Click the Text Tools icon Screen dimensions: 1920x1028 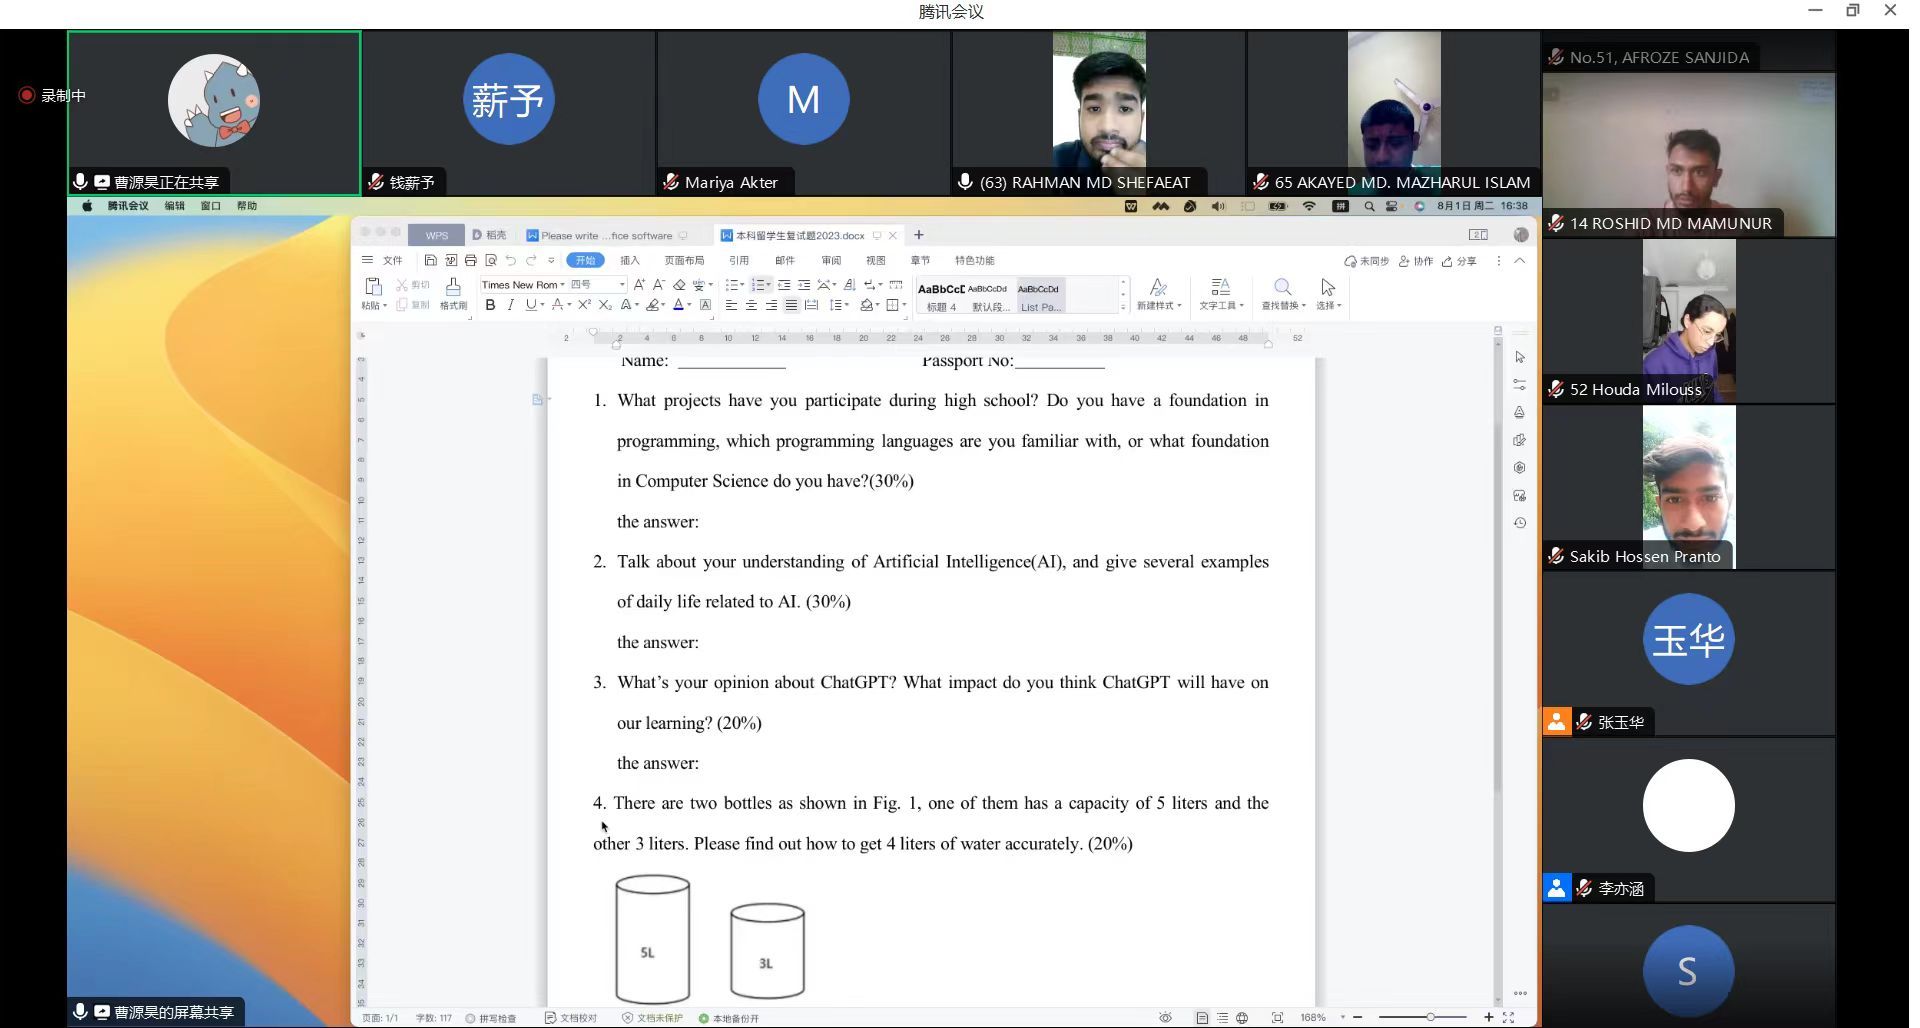pyautogui.click(x=1220, y=287)
